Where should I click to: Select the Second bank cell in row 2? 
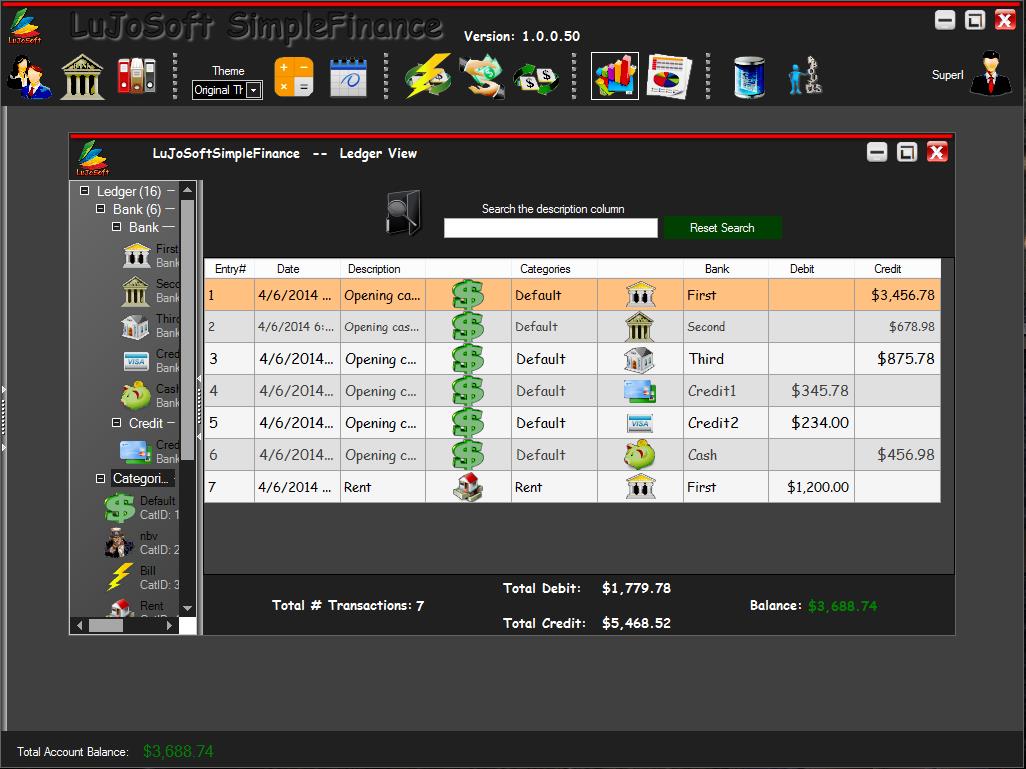pos(726,327)
